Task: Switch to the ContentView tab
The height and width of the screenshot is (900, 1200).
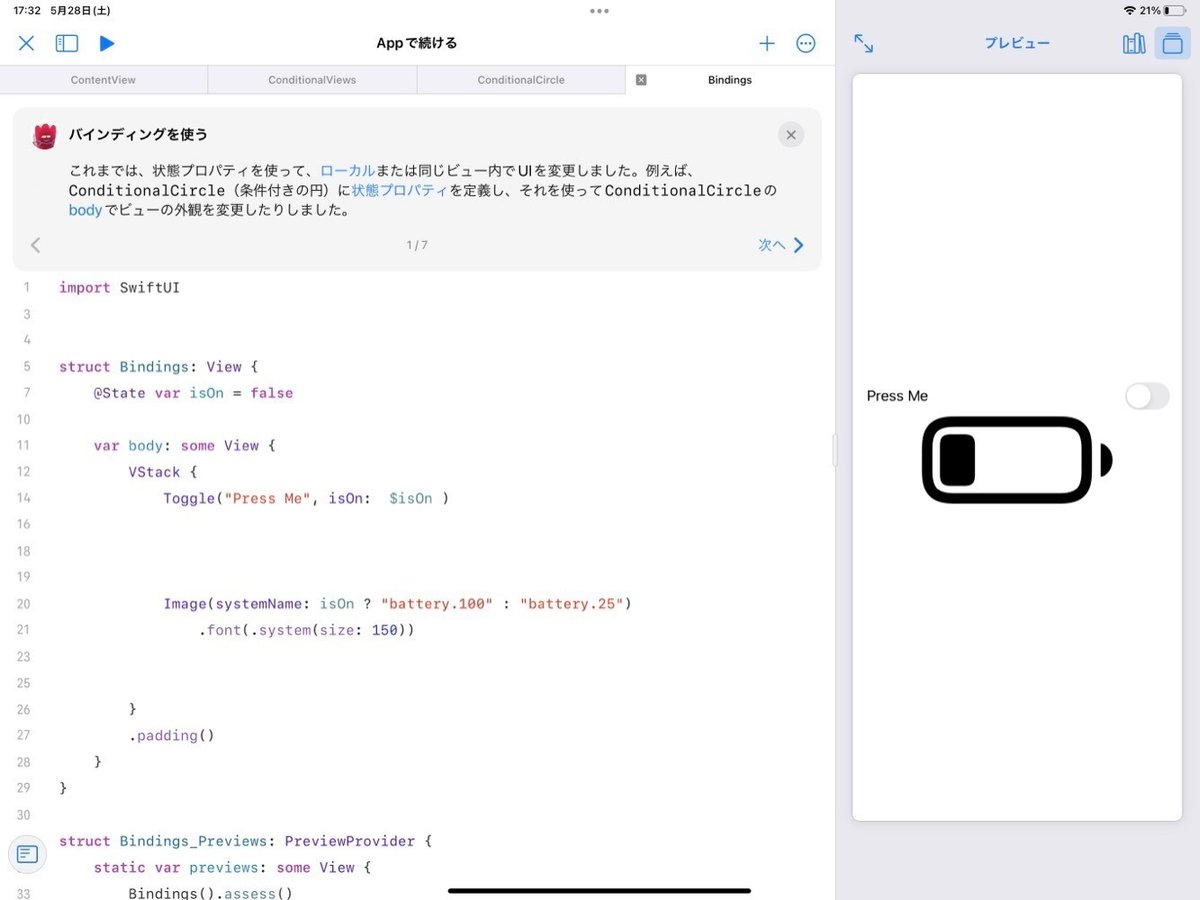Action: [103, 80]
